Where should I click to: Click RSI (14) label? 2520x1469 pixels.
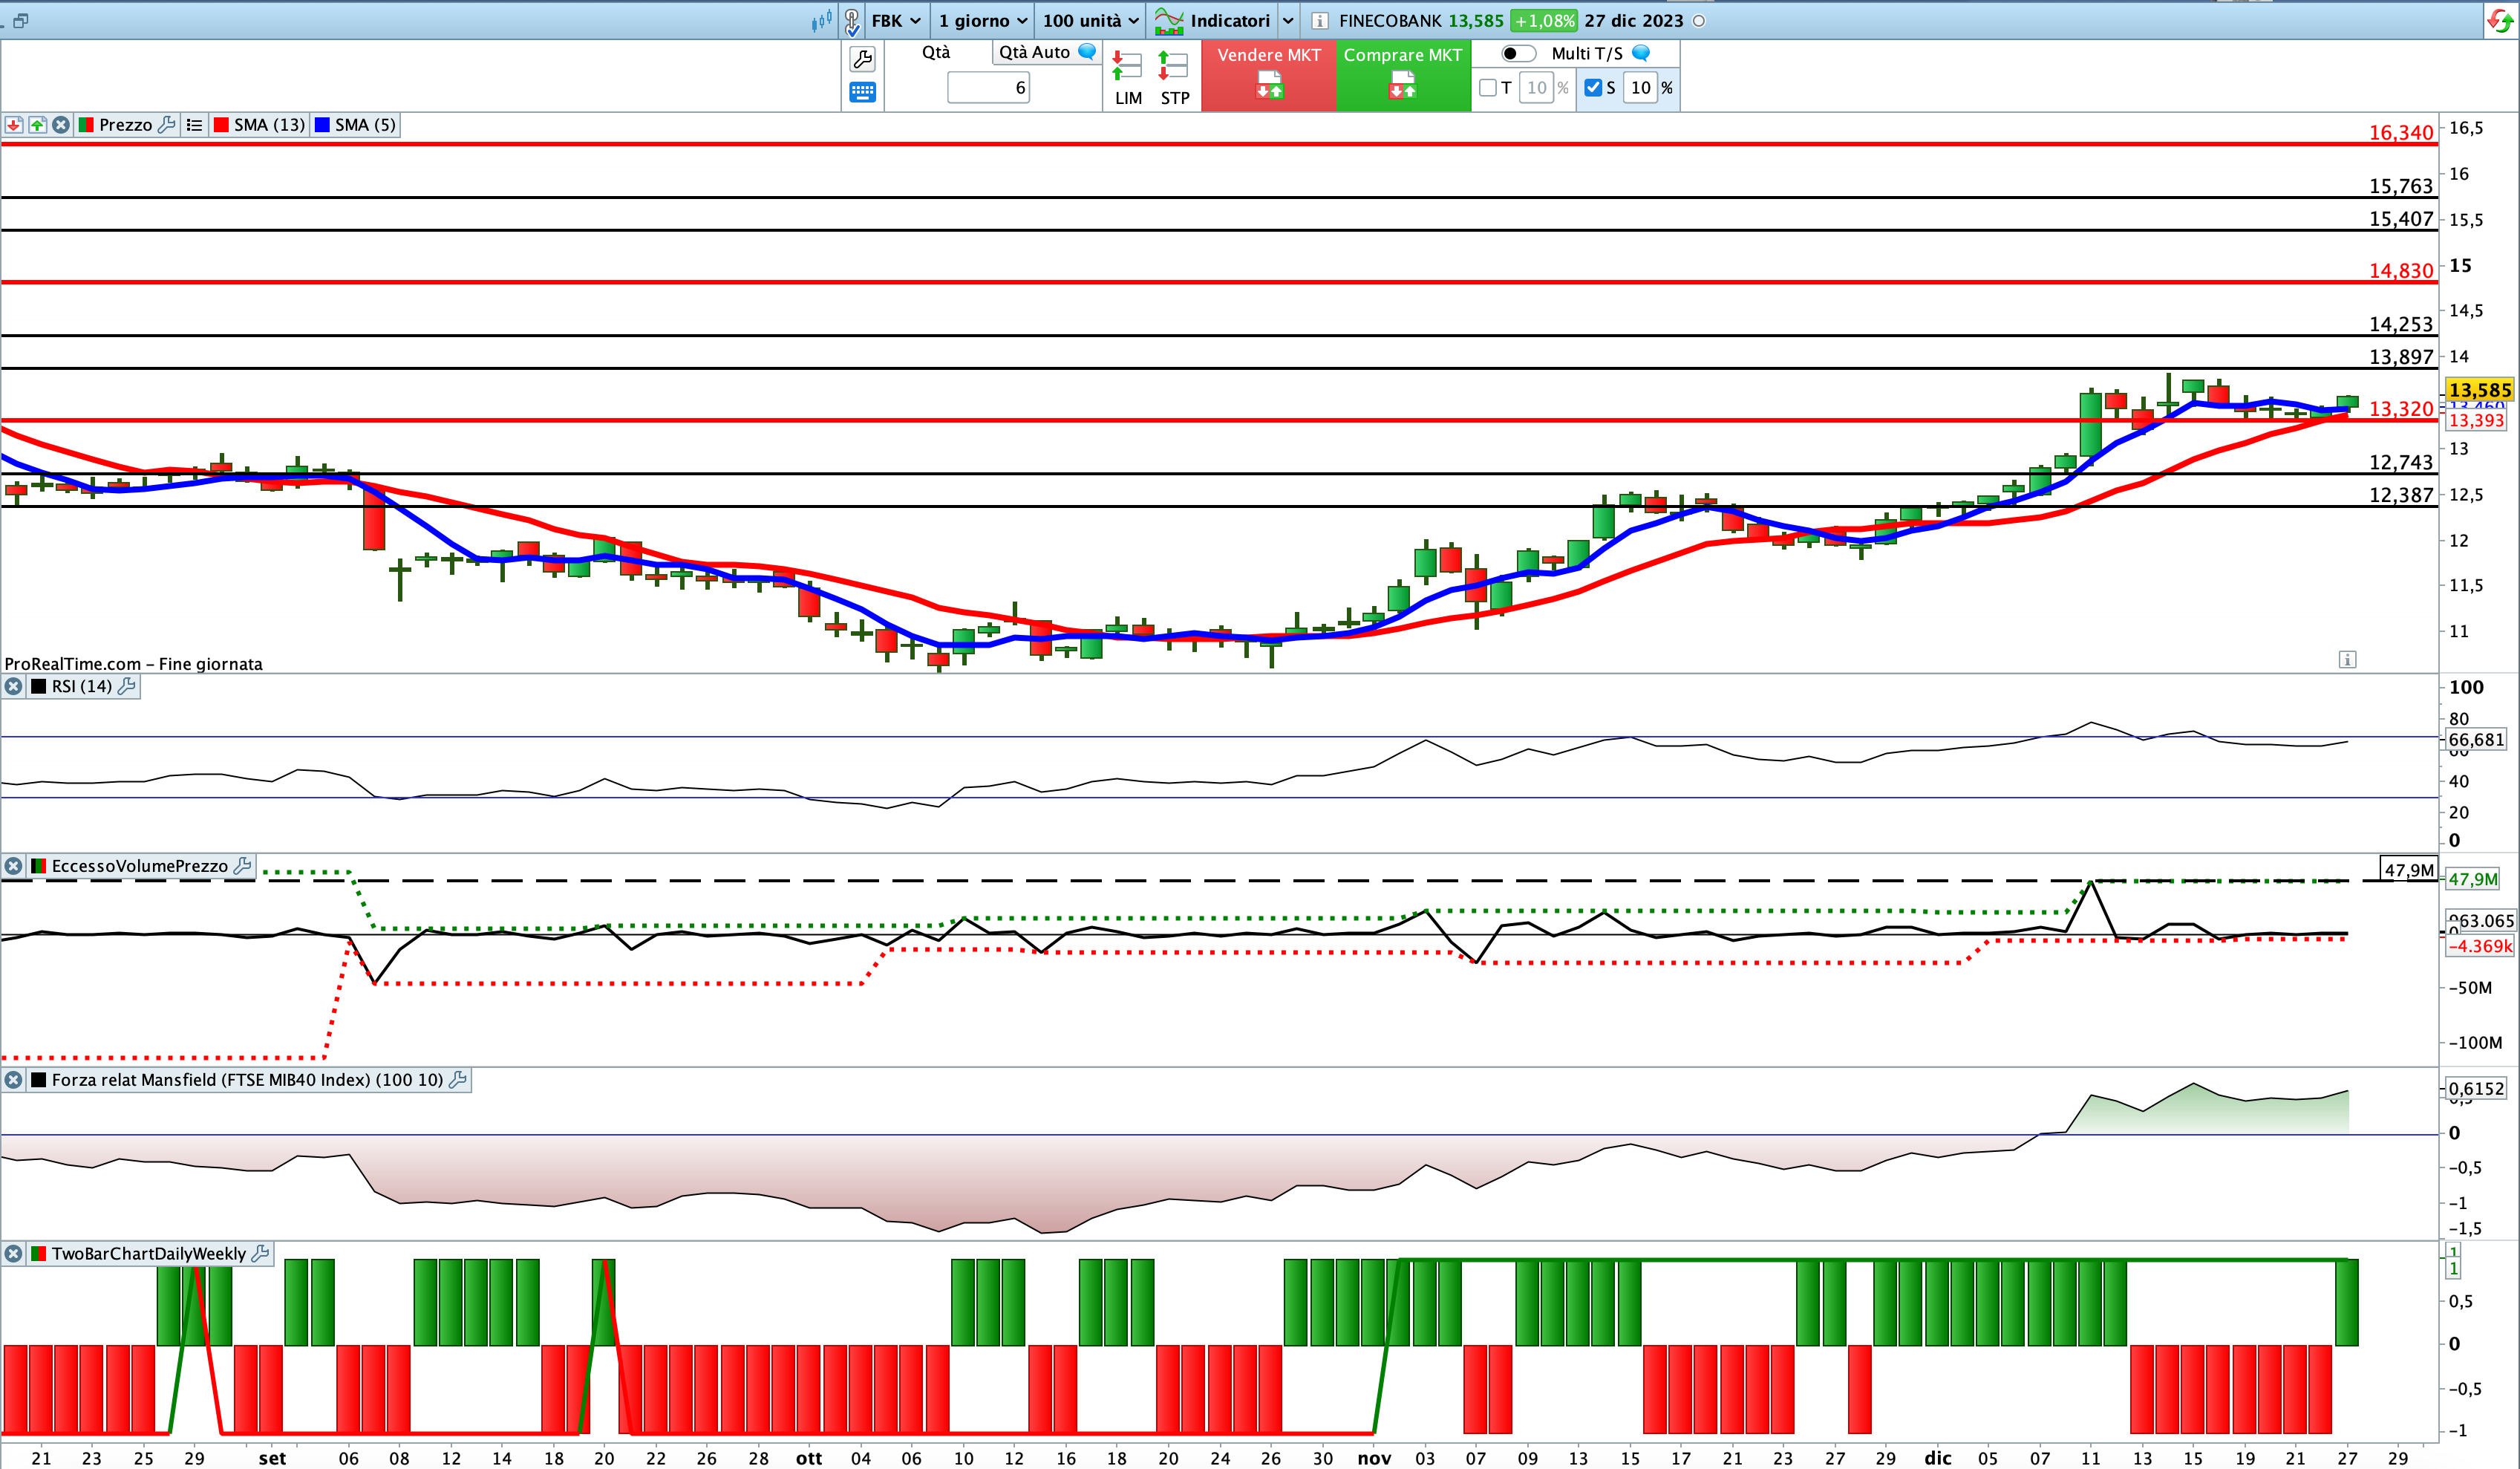(82, 686)
